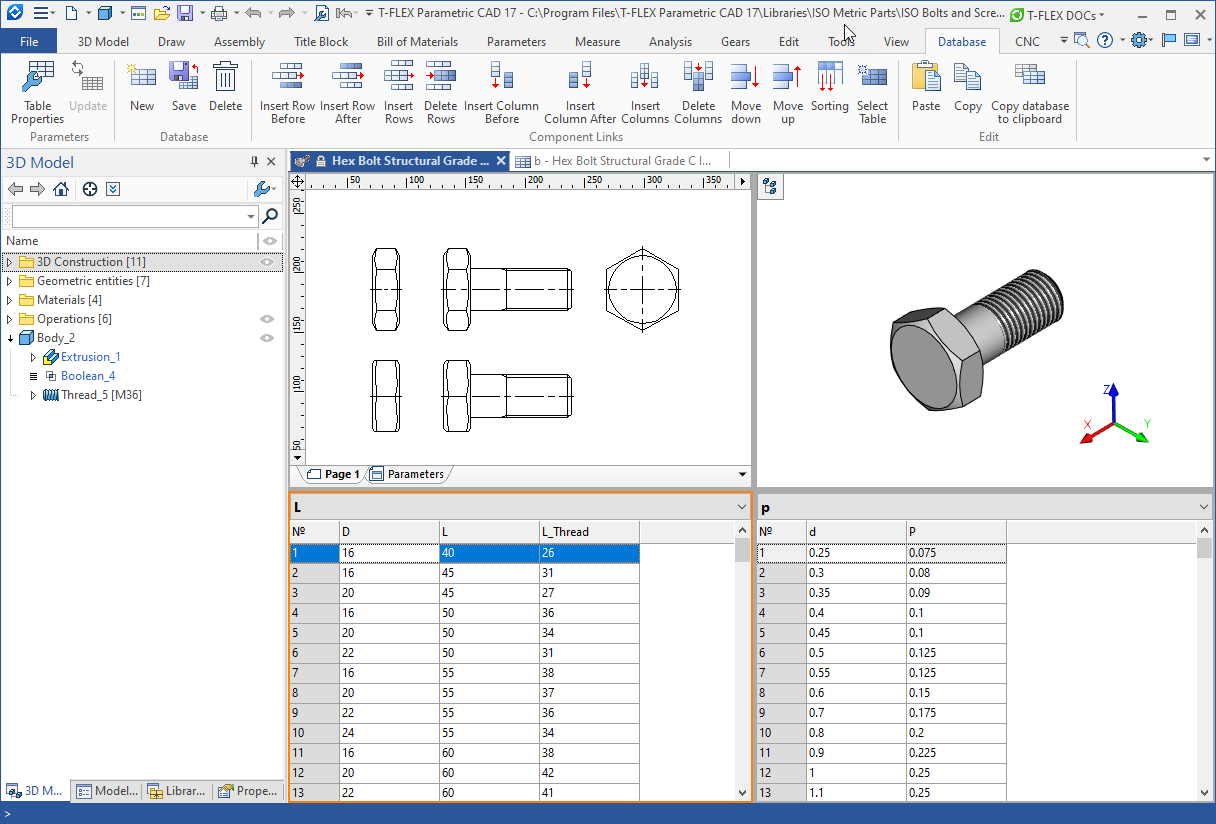Select Boolean_4 in the model tree
Image resolution: width=1216 pixels, height=824 pixels.
tap(88, 376)
